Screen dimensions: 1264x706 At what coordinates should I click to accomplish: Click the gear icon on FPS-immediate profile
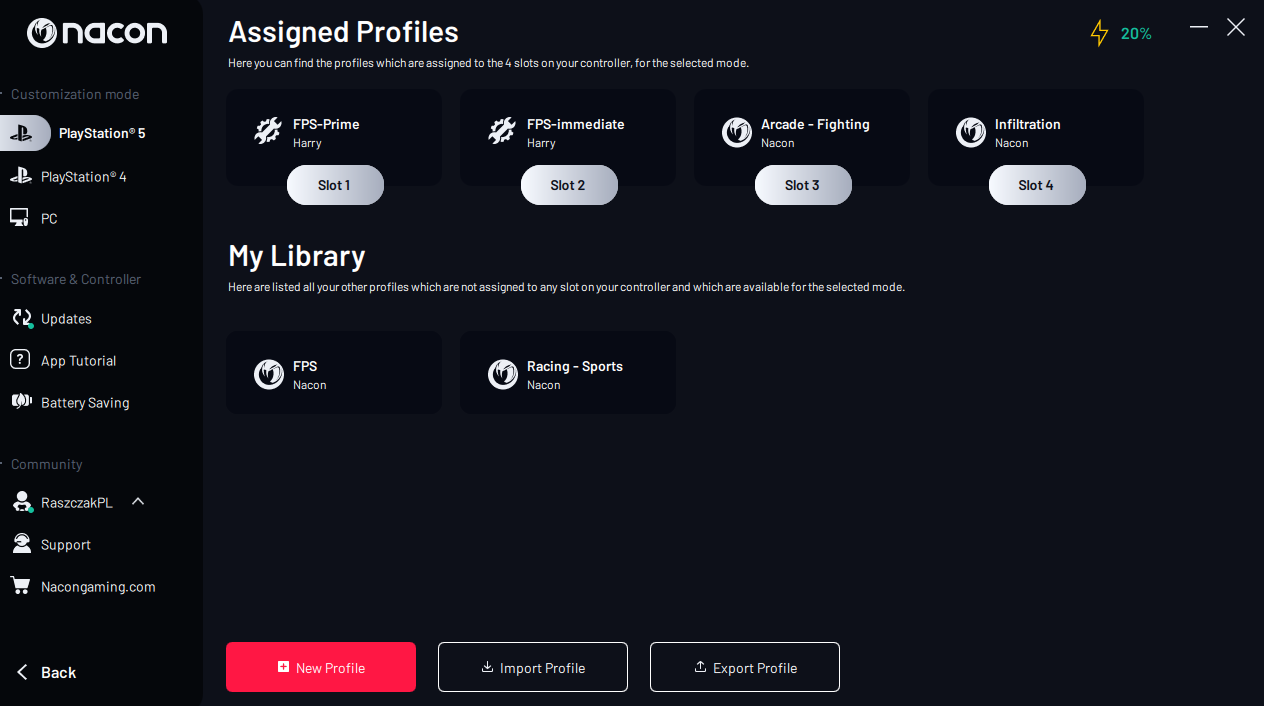tap(502, 132)
